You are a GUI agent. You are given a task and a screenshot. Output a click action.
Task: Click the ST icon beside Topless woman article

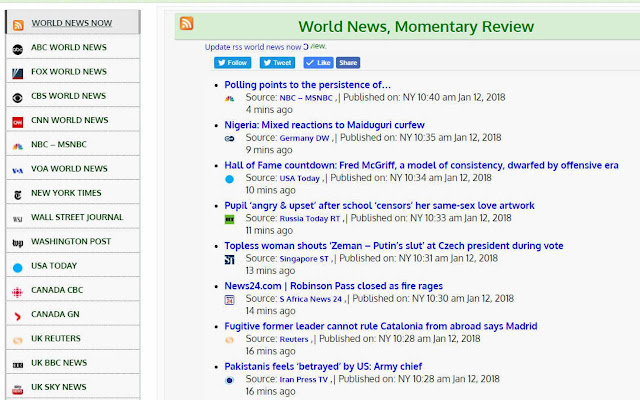[x=229, y=260]
